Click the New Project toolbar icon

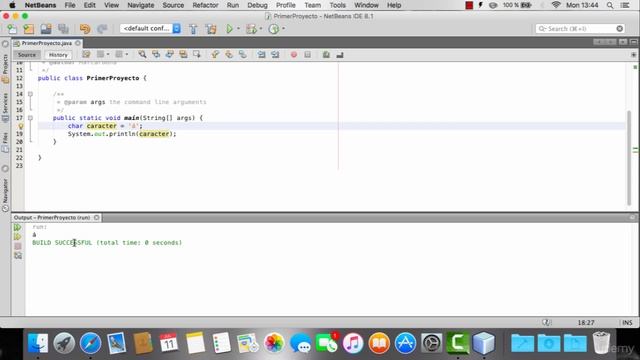point(29,29)
